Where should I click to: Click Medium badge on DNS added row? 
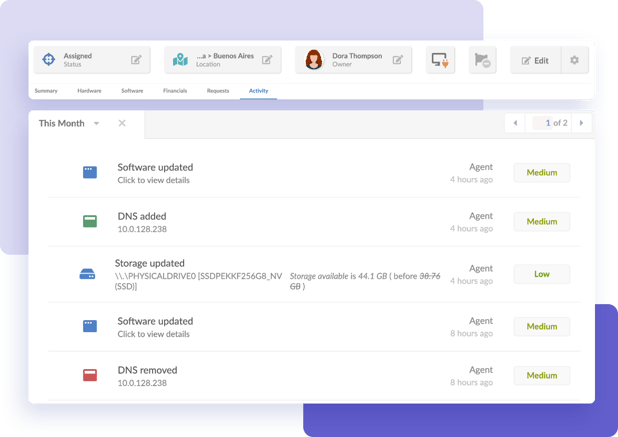click(541, 221)
